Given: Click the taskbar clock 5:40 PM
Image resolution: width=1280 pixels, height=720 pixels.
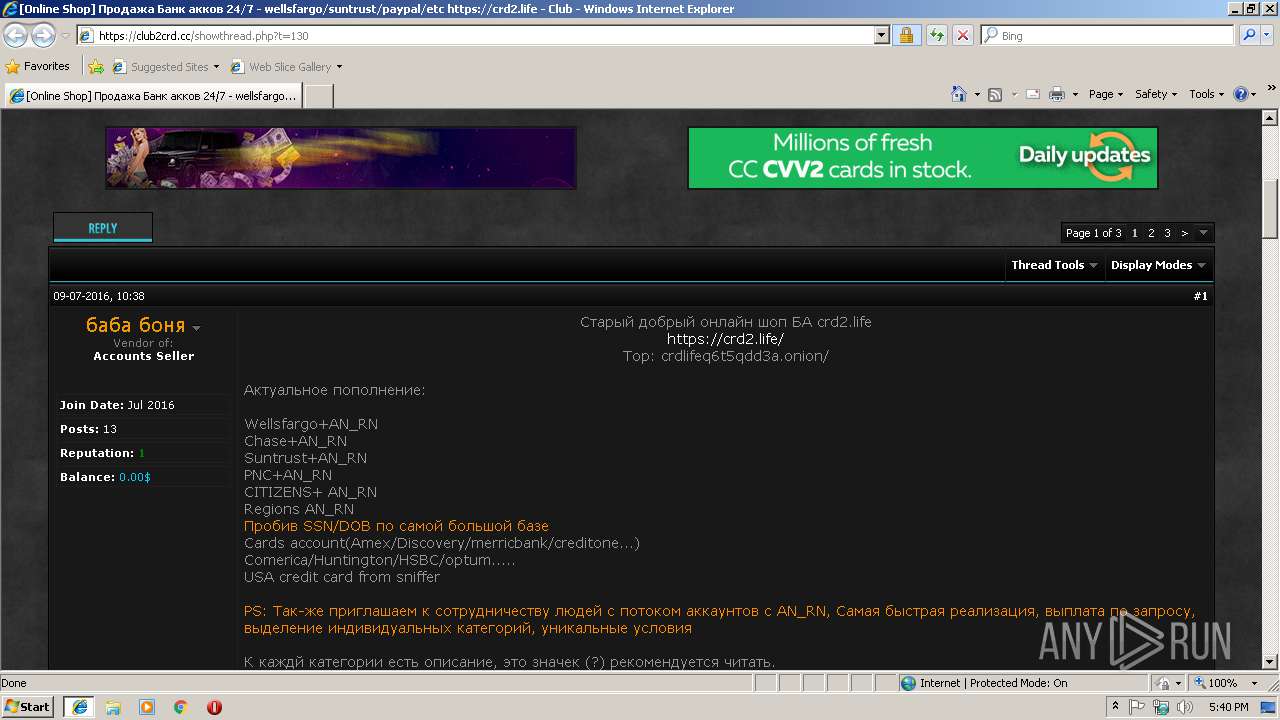Looking at the screenshot, I should [1228, 707].
